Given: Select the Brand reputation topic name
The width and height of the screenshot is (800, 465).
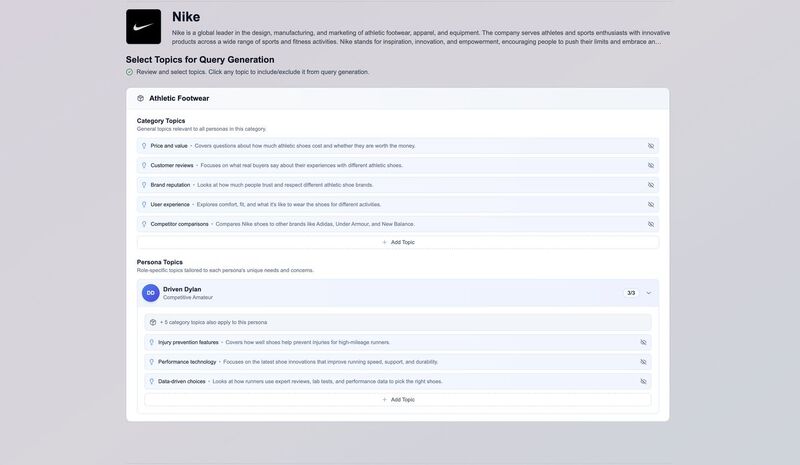Looking at the screenshot, I should [x=170, y=185].
